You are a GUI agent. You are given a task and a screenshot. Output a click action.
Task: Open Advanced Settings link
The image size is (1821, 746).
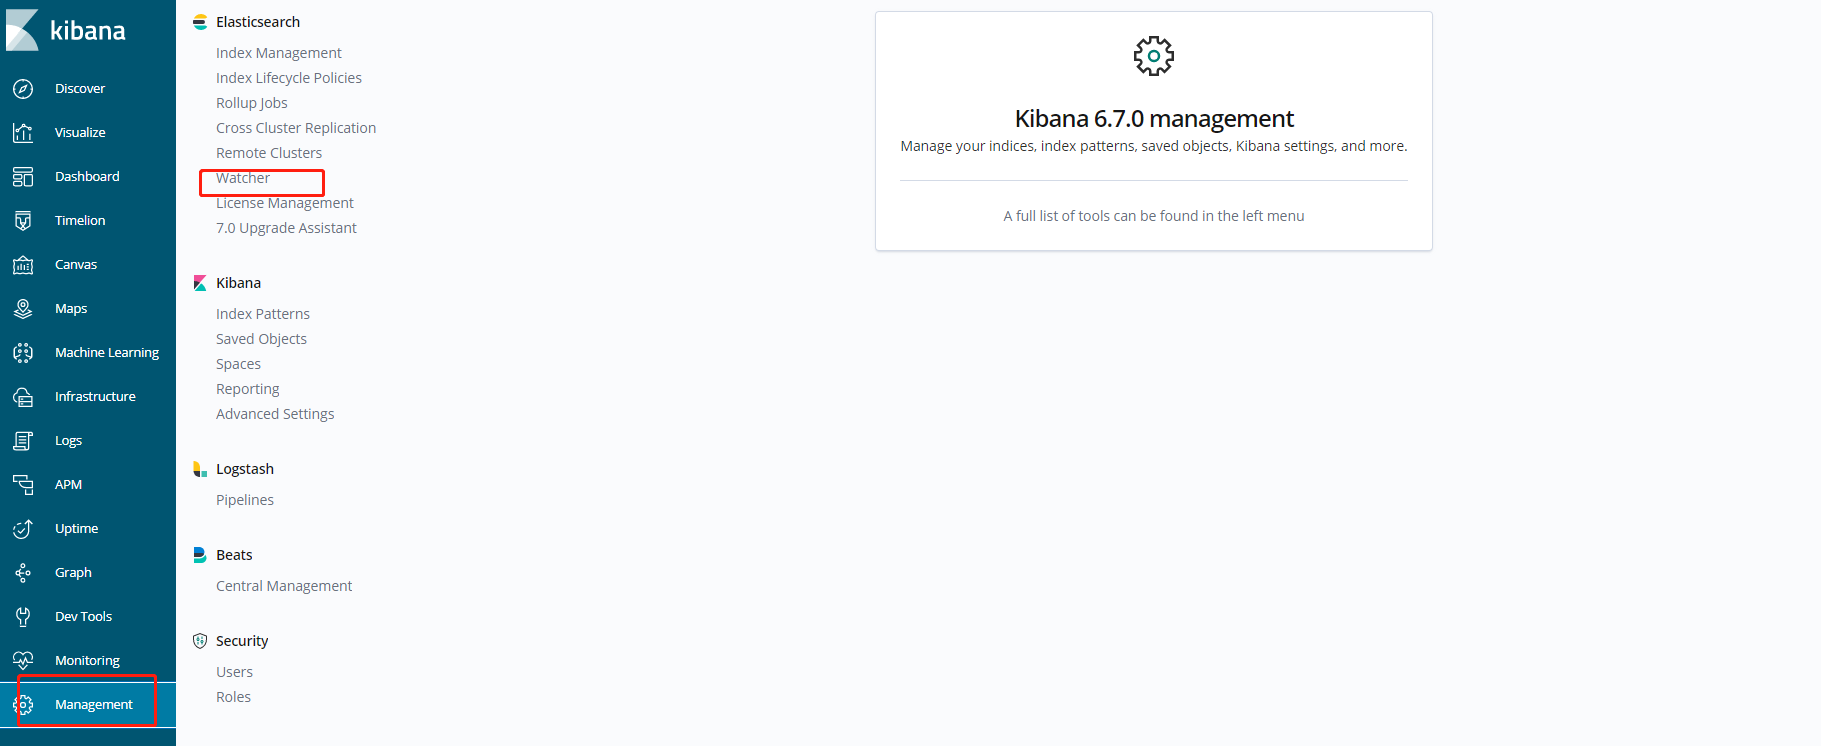[x=275, y=414]
